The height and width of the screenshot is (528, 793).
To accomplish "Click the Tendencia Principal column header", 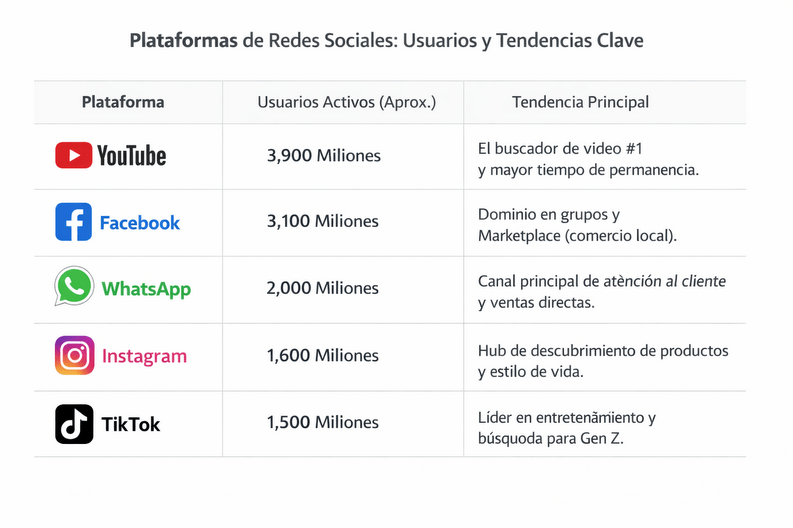I will coord(580,102).
